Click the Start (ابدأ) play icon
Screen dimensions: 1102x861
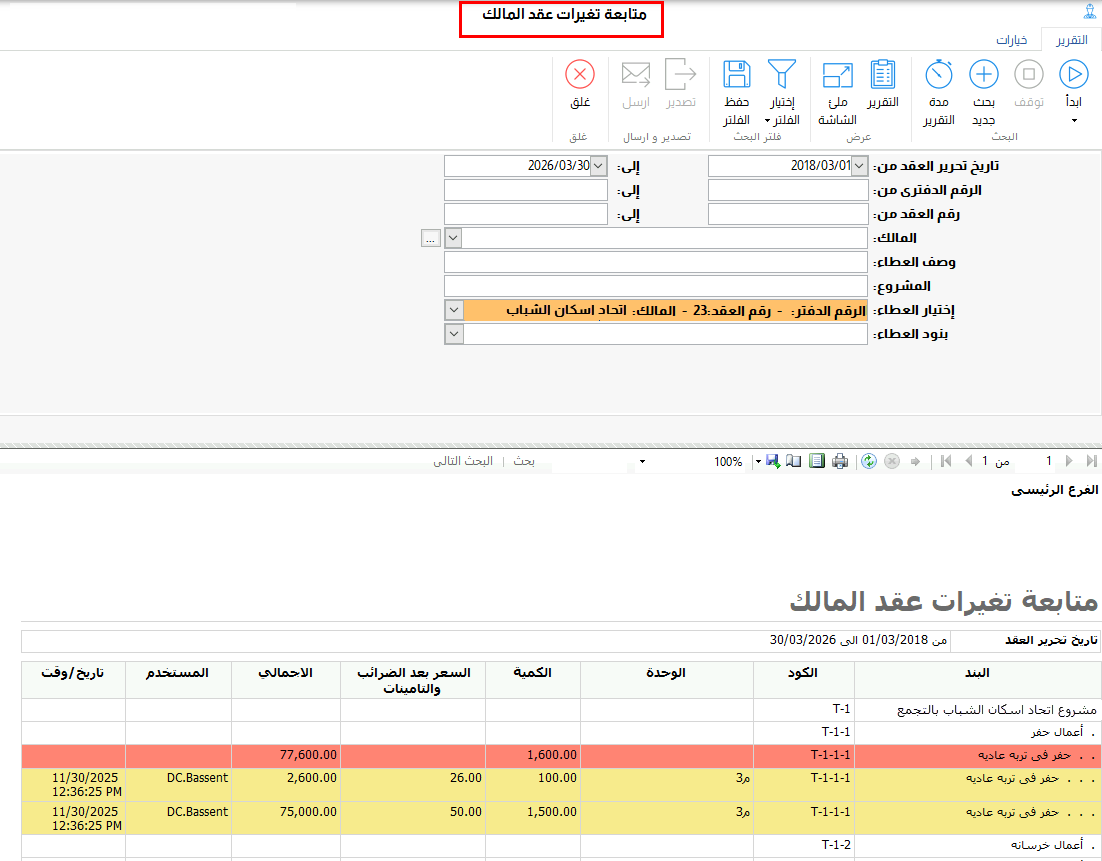click(x=1074, y=75)
